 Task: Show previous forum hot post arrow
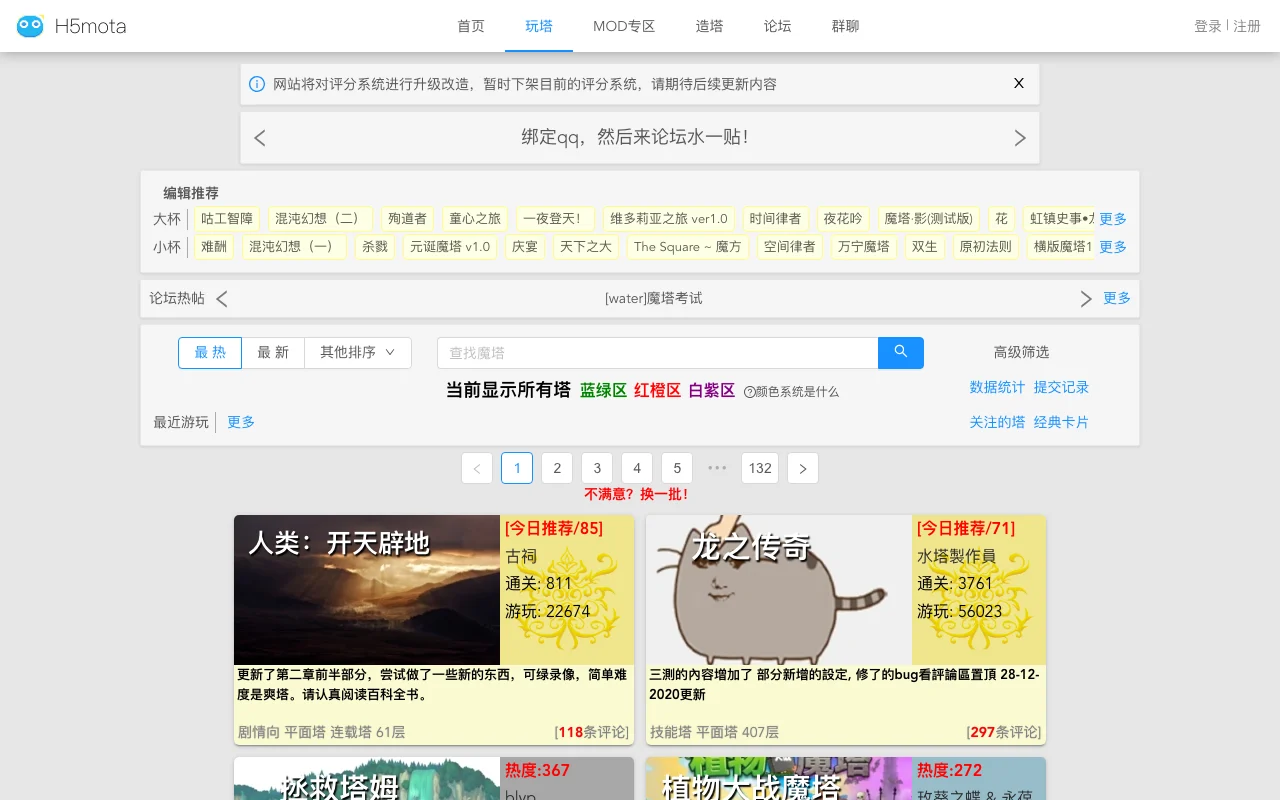222,298
